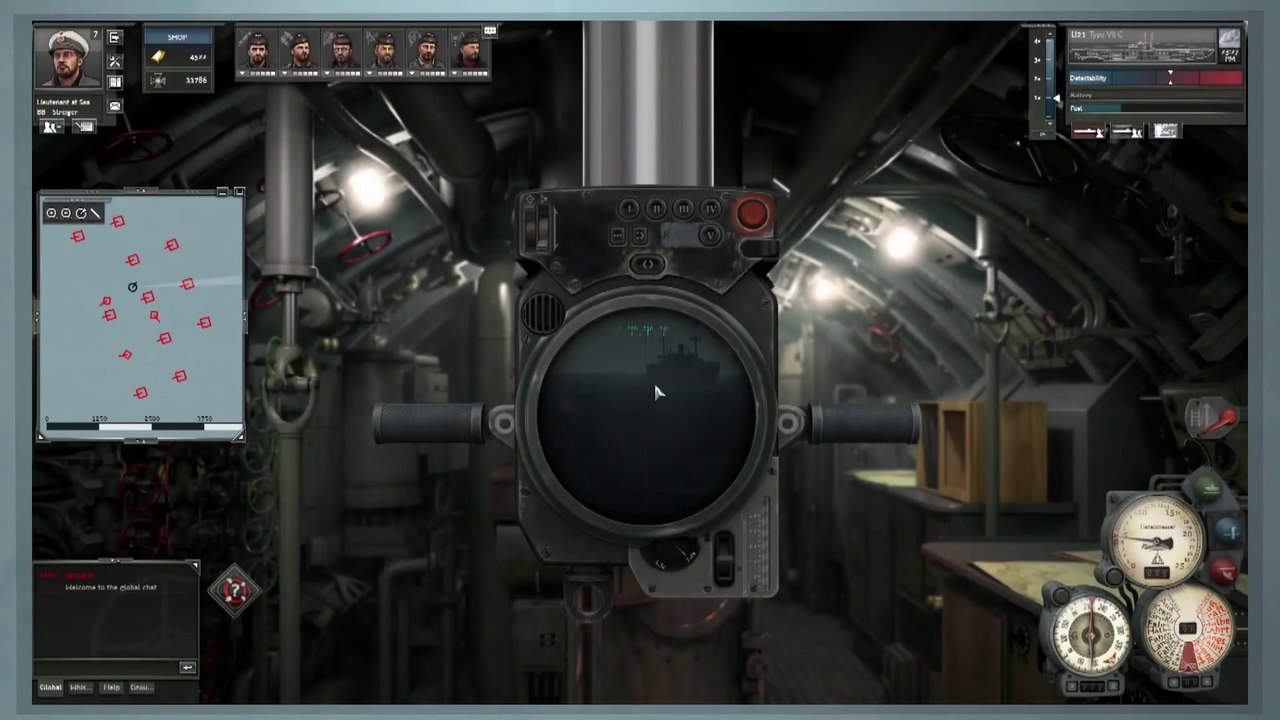Click the left square button under the tube selectors

[617, 236]
